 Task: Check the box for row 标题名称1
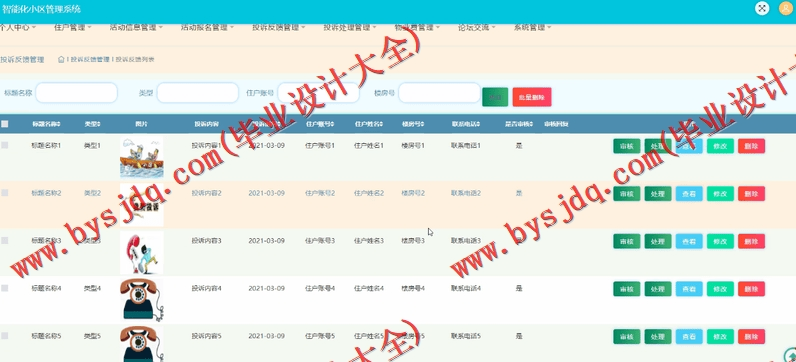click(x=5, y=145)
